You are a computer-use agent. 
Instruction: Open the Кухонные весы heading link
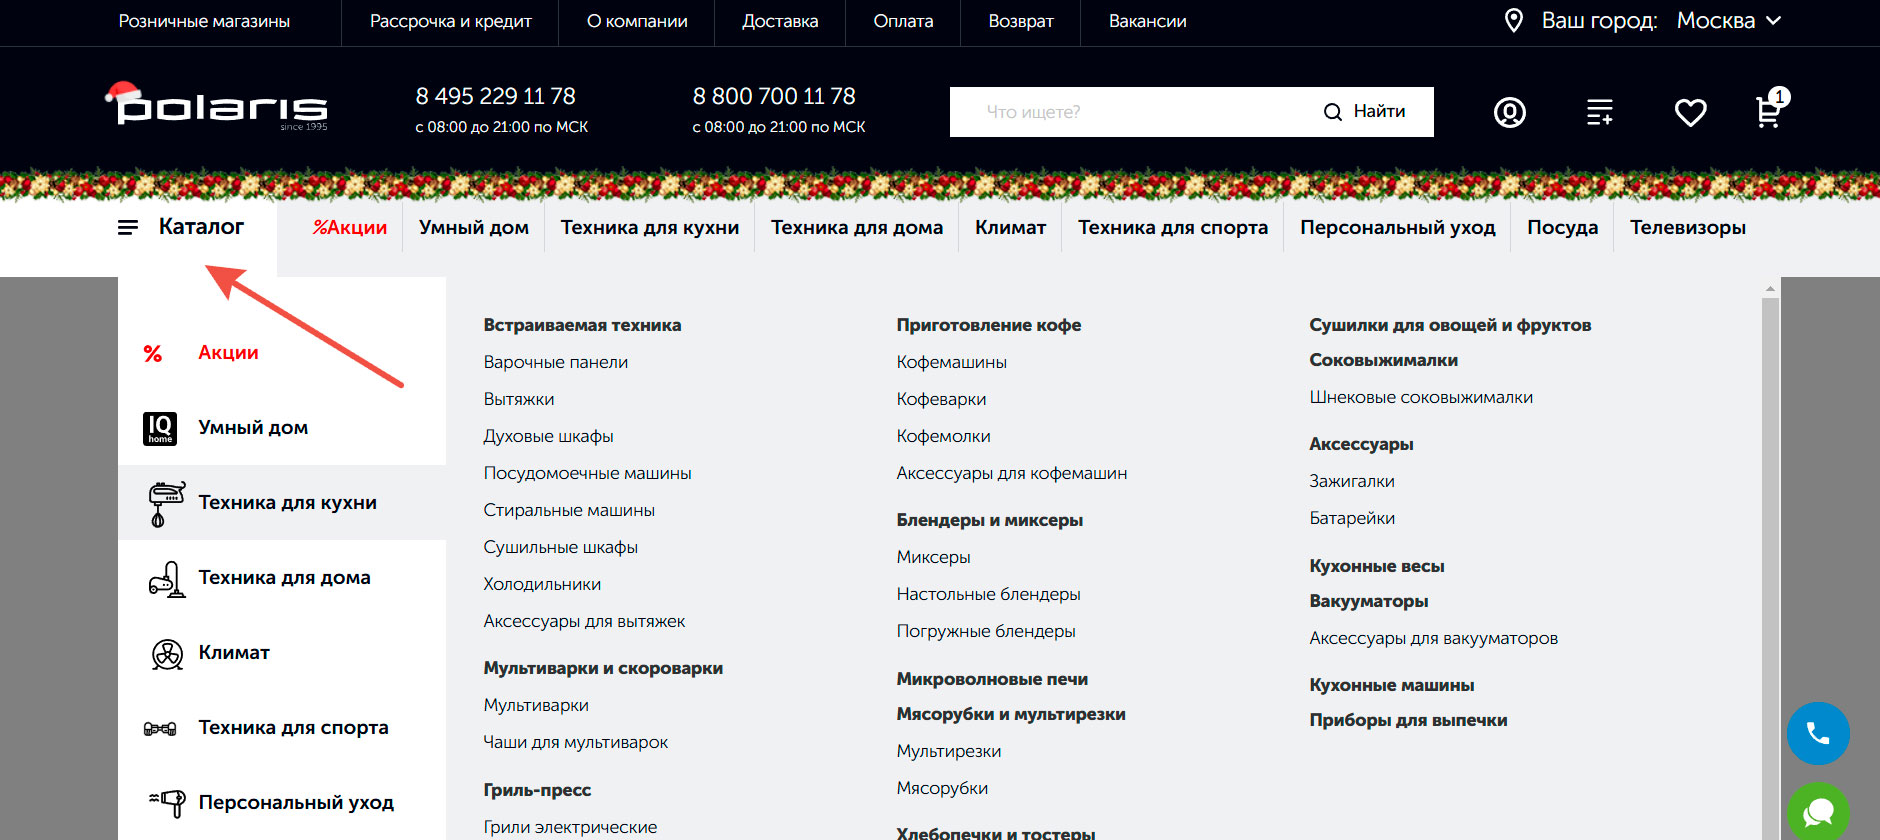click(1377, 566)
